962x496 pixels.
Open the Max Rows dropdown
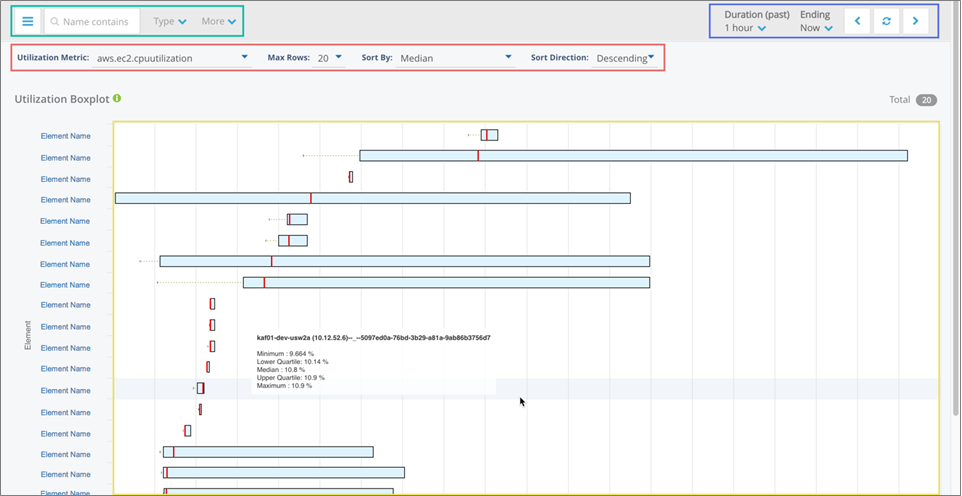point(328,58)
